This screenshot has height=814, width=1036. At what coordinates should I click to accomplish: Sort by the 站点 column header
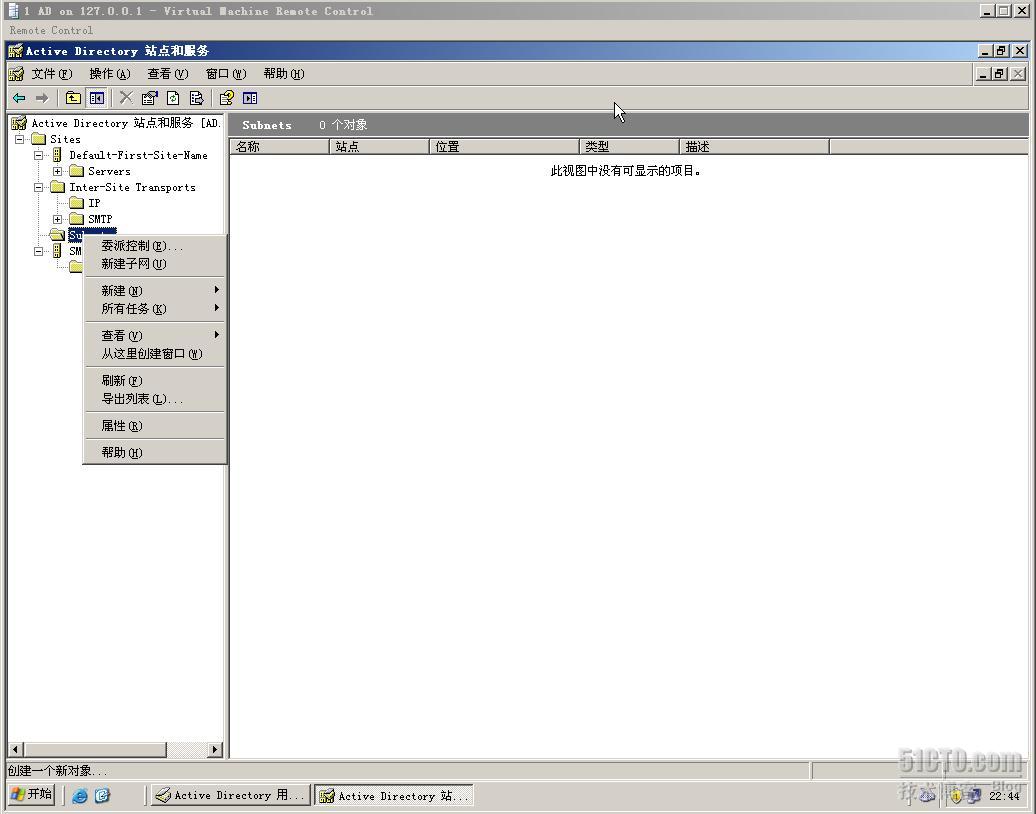coord(379,147)
